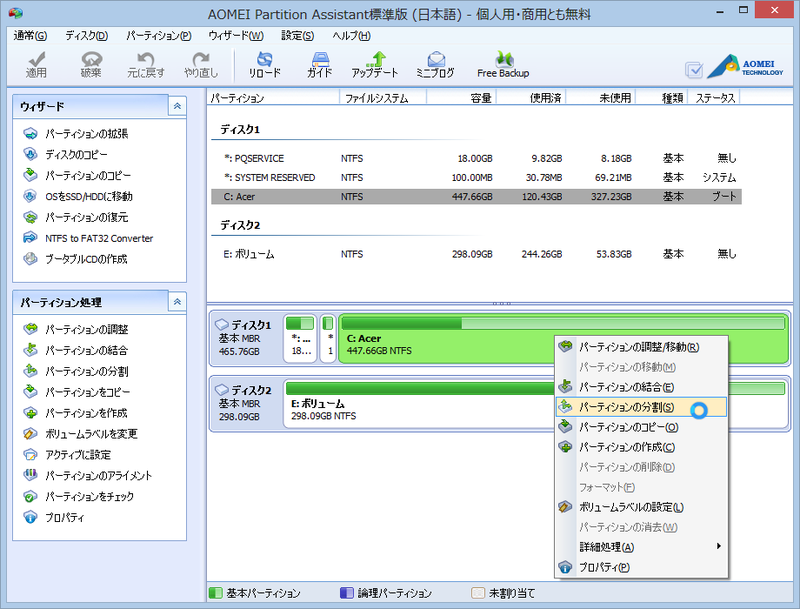The image size is (800, 609).
Task: Select the 18GB PQSERVICE block in disk map
Action: 301,339
